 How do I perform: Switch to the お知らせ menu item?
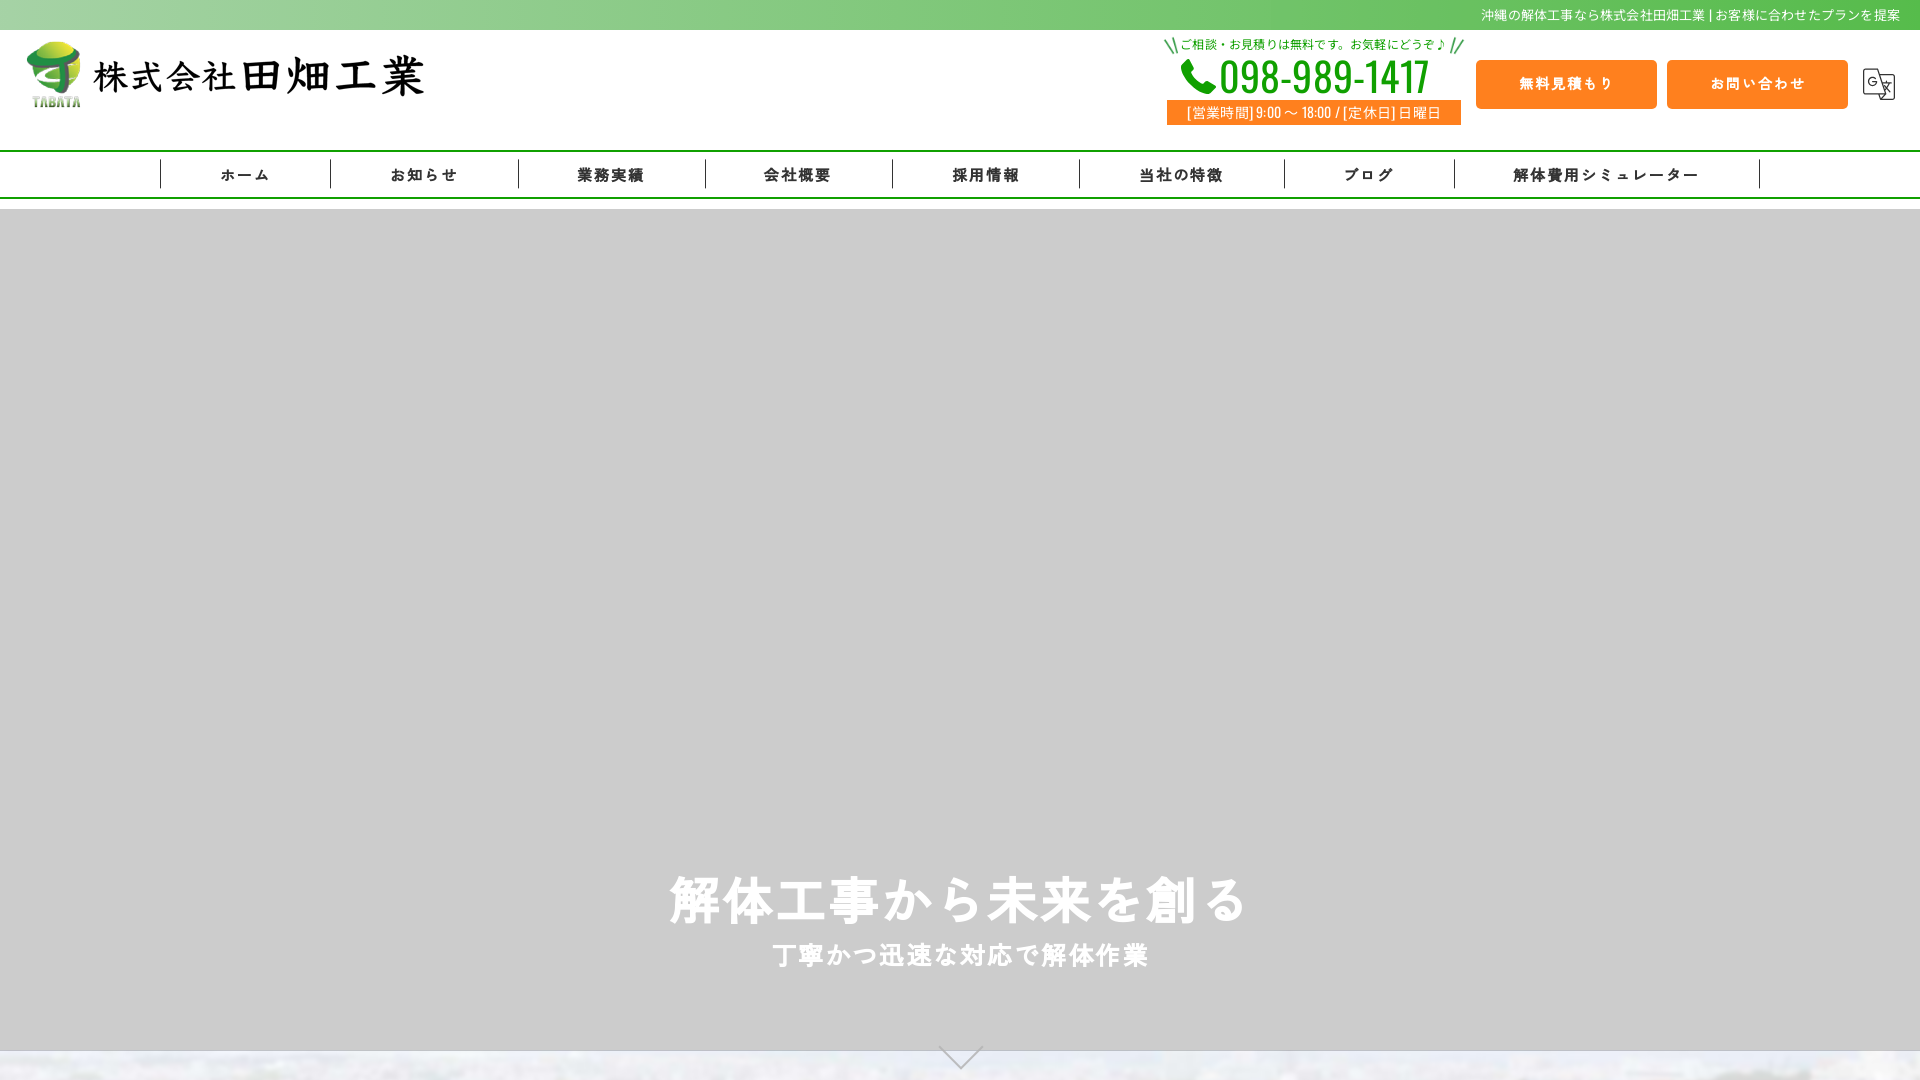click(x=424, y=174)
